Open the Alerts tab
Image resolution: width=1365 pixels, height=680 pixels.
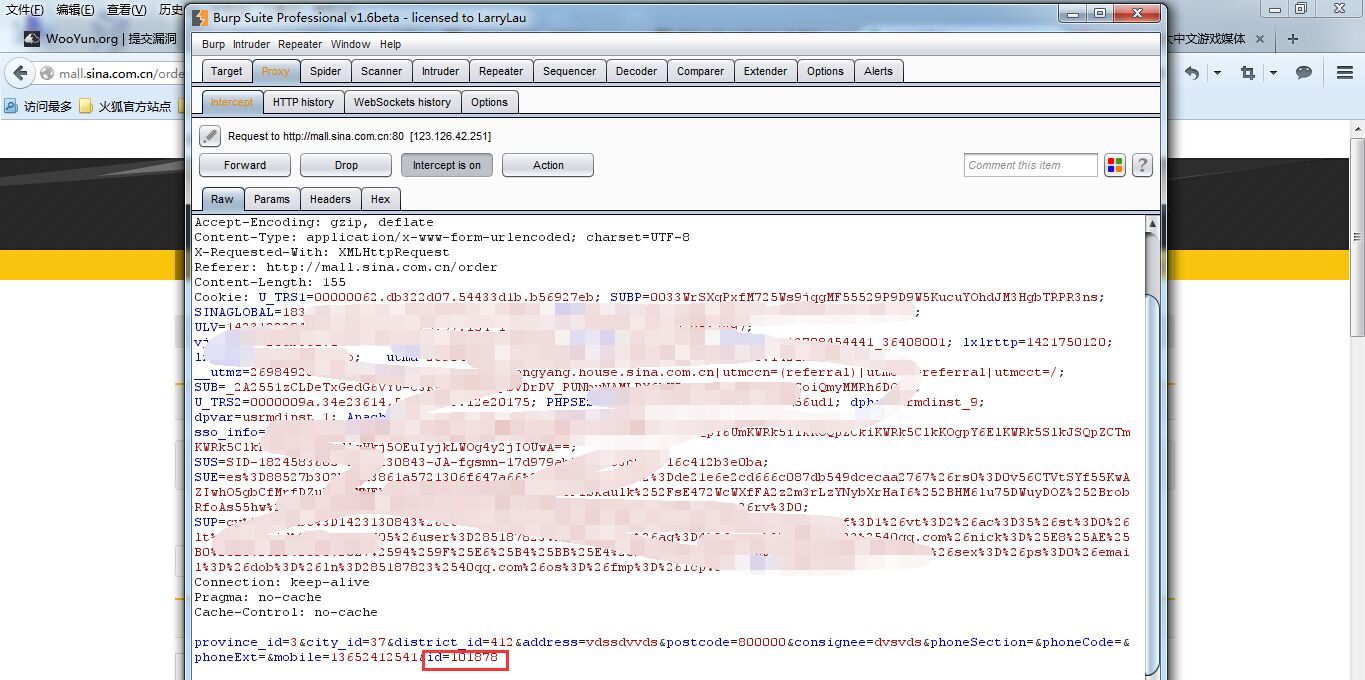878,71
